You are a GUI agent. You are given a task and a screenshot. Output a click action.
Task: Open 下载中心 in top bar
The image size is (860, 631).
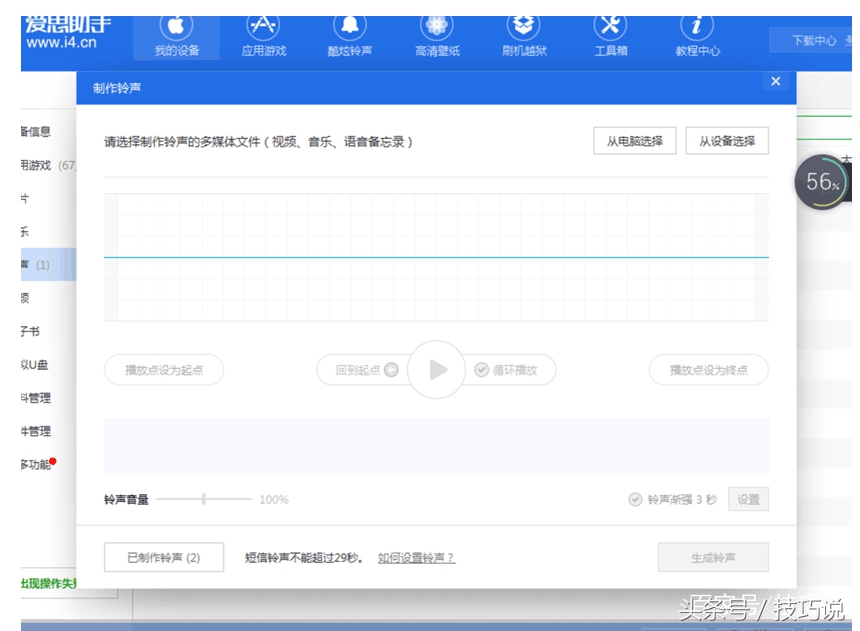813,40
